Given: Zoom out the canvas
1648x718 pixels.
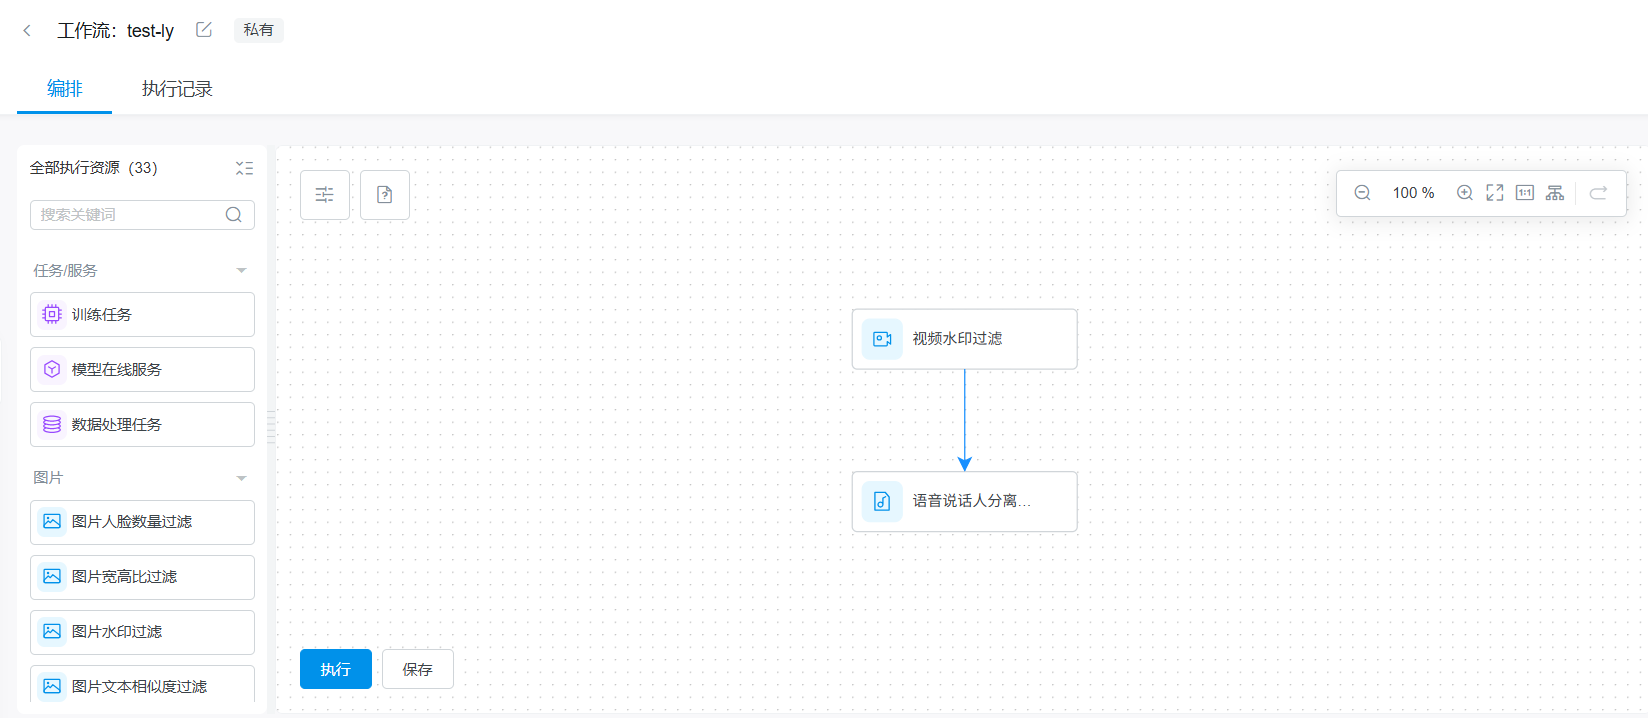Looking at the screenshot, I should 1362,193.
